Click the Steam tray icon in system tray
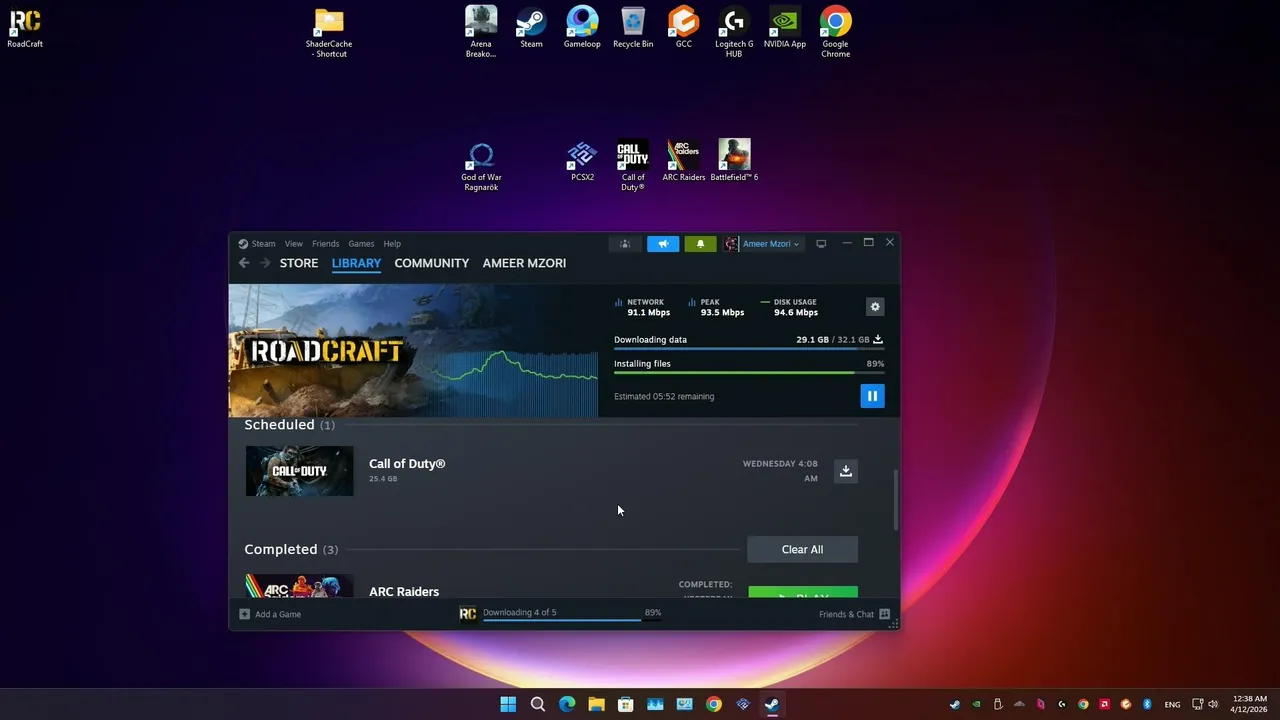Screen dimensions: 1280x720 coord(955,704)
